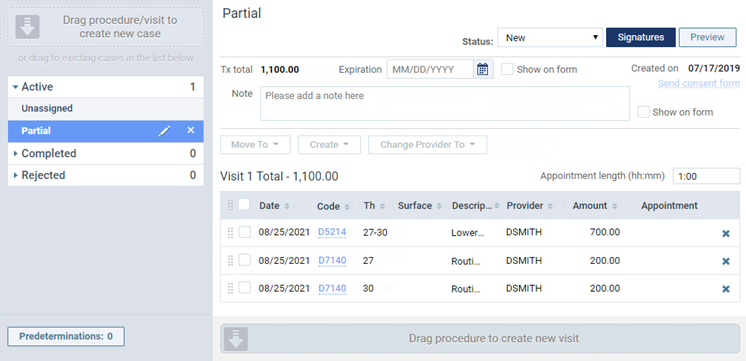Select the Unassigned case item
The width and height of the screenshot is (746, 361).
106,108
